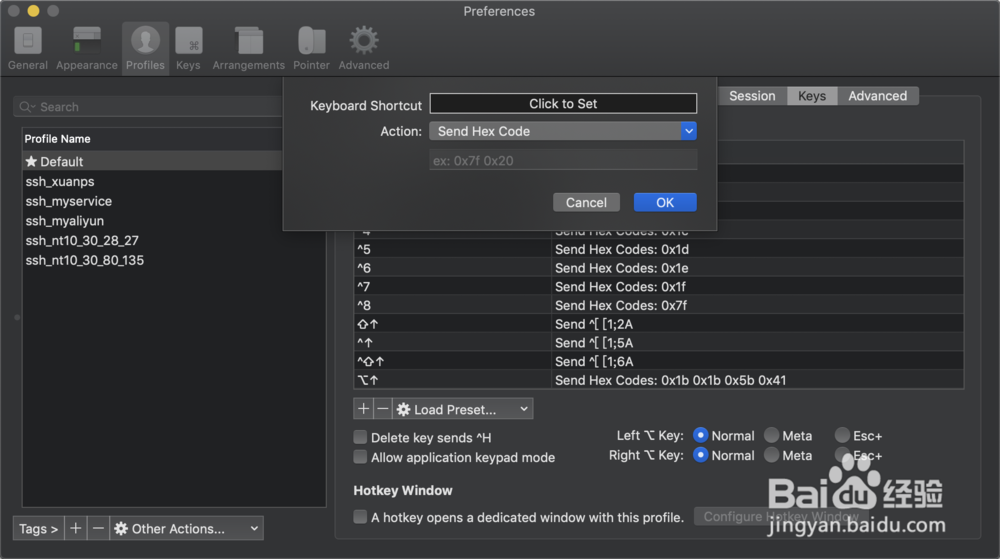Viewport: 1000px width, 559px height.
Task: Open the Advanced gear preferences pane
Action: click(363, 47)
